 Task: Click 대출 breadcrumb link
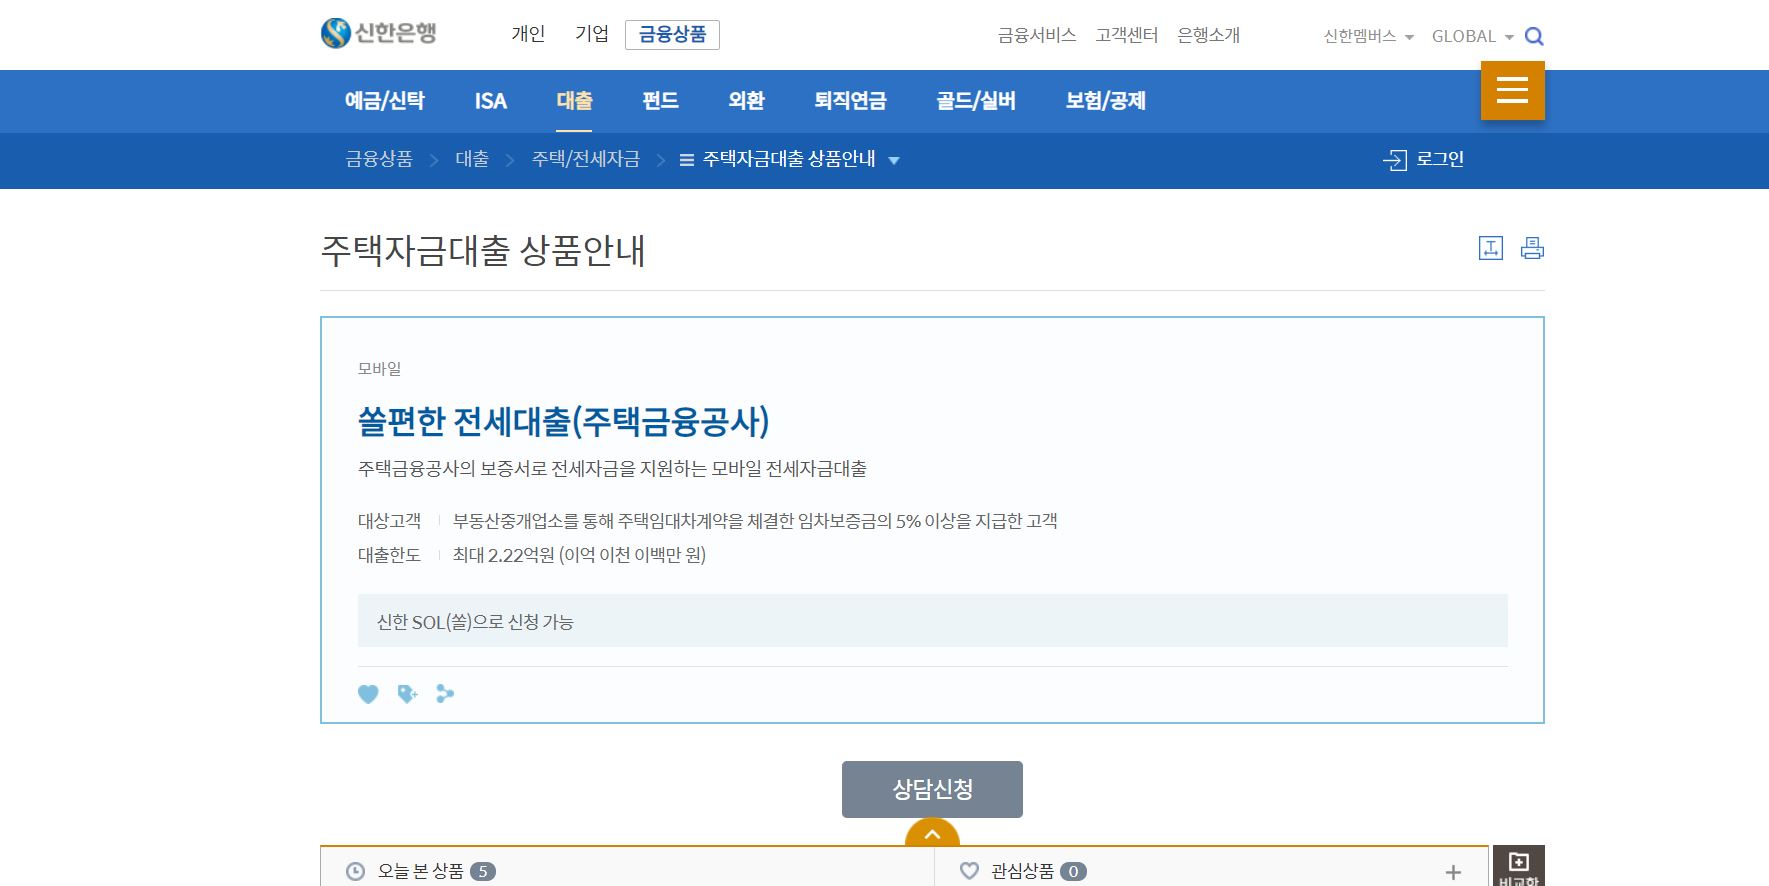pyautogui.click(x=472, y=159)
